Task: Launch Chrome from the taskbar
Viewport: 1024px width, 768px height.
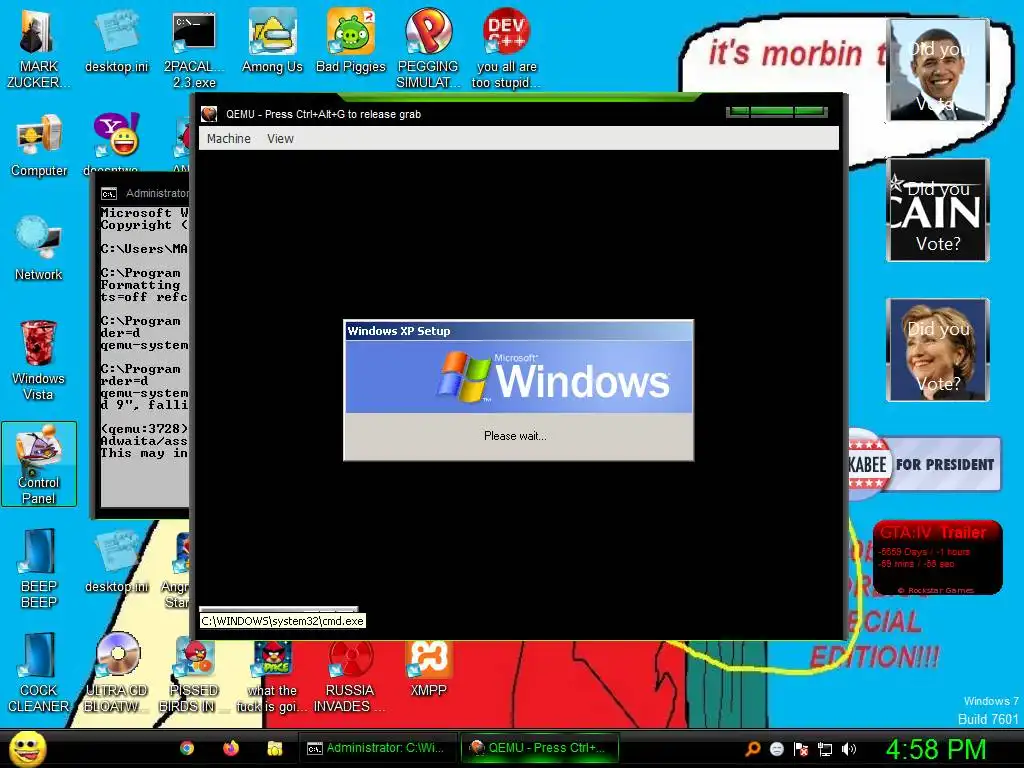Action: pyautogui.click(x=187, y=748)
